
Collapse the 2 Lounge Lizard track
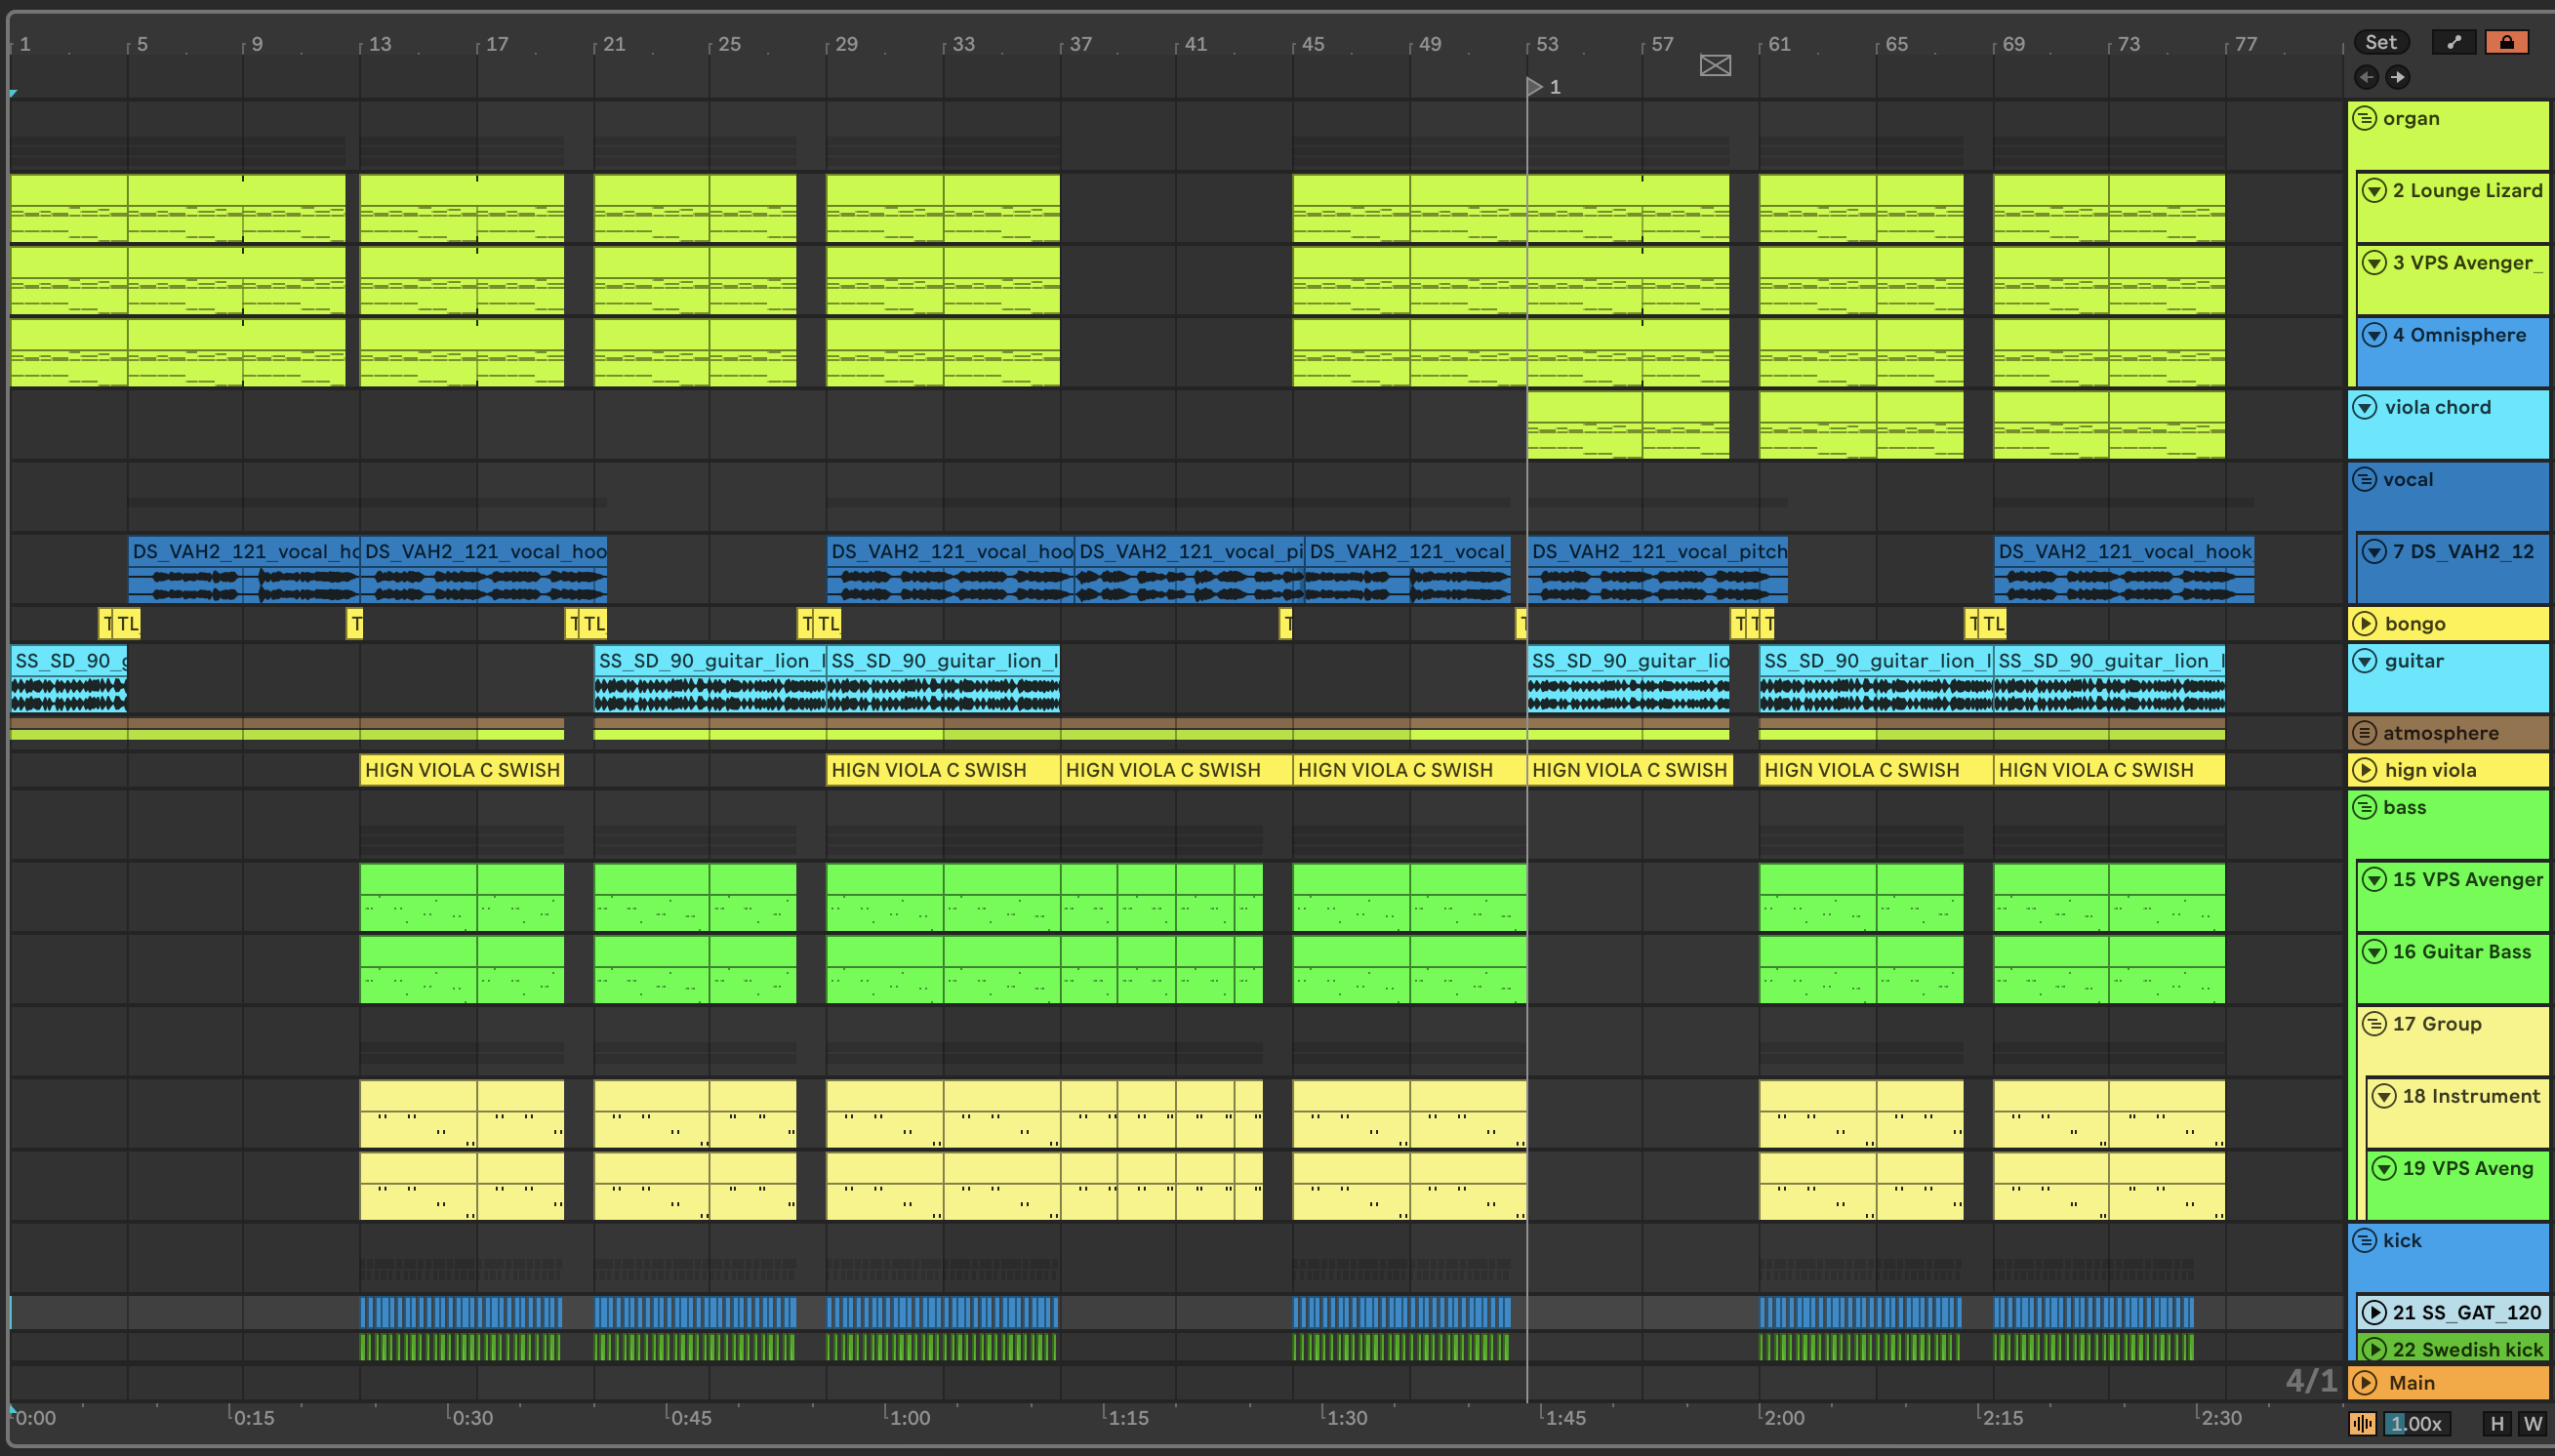point(2374,190)
